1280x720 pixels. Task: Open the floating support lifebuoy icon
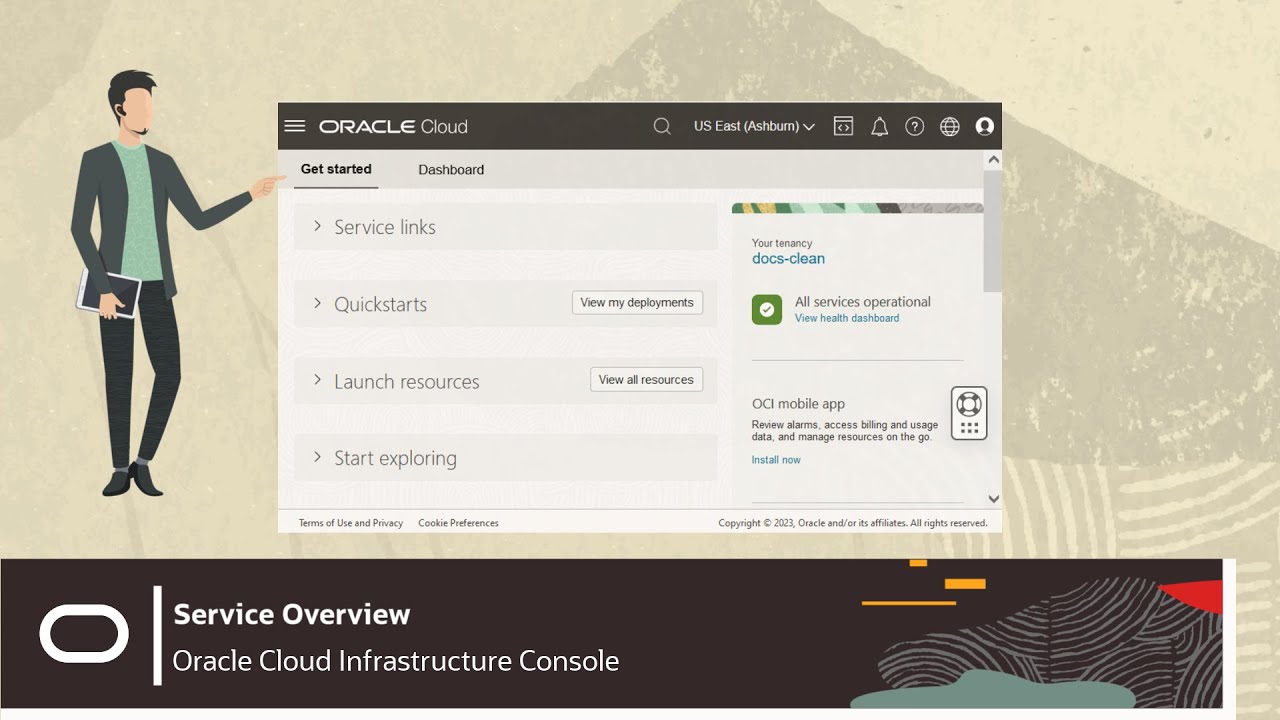point(969,404)
